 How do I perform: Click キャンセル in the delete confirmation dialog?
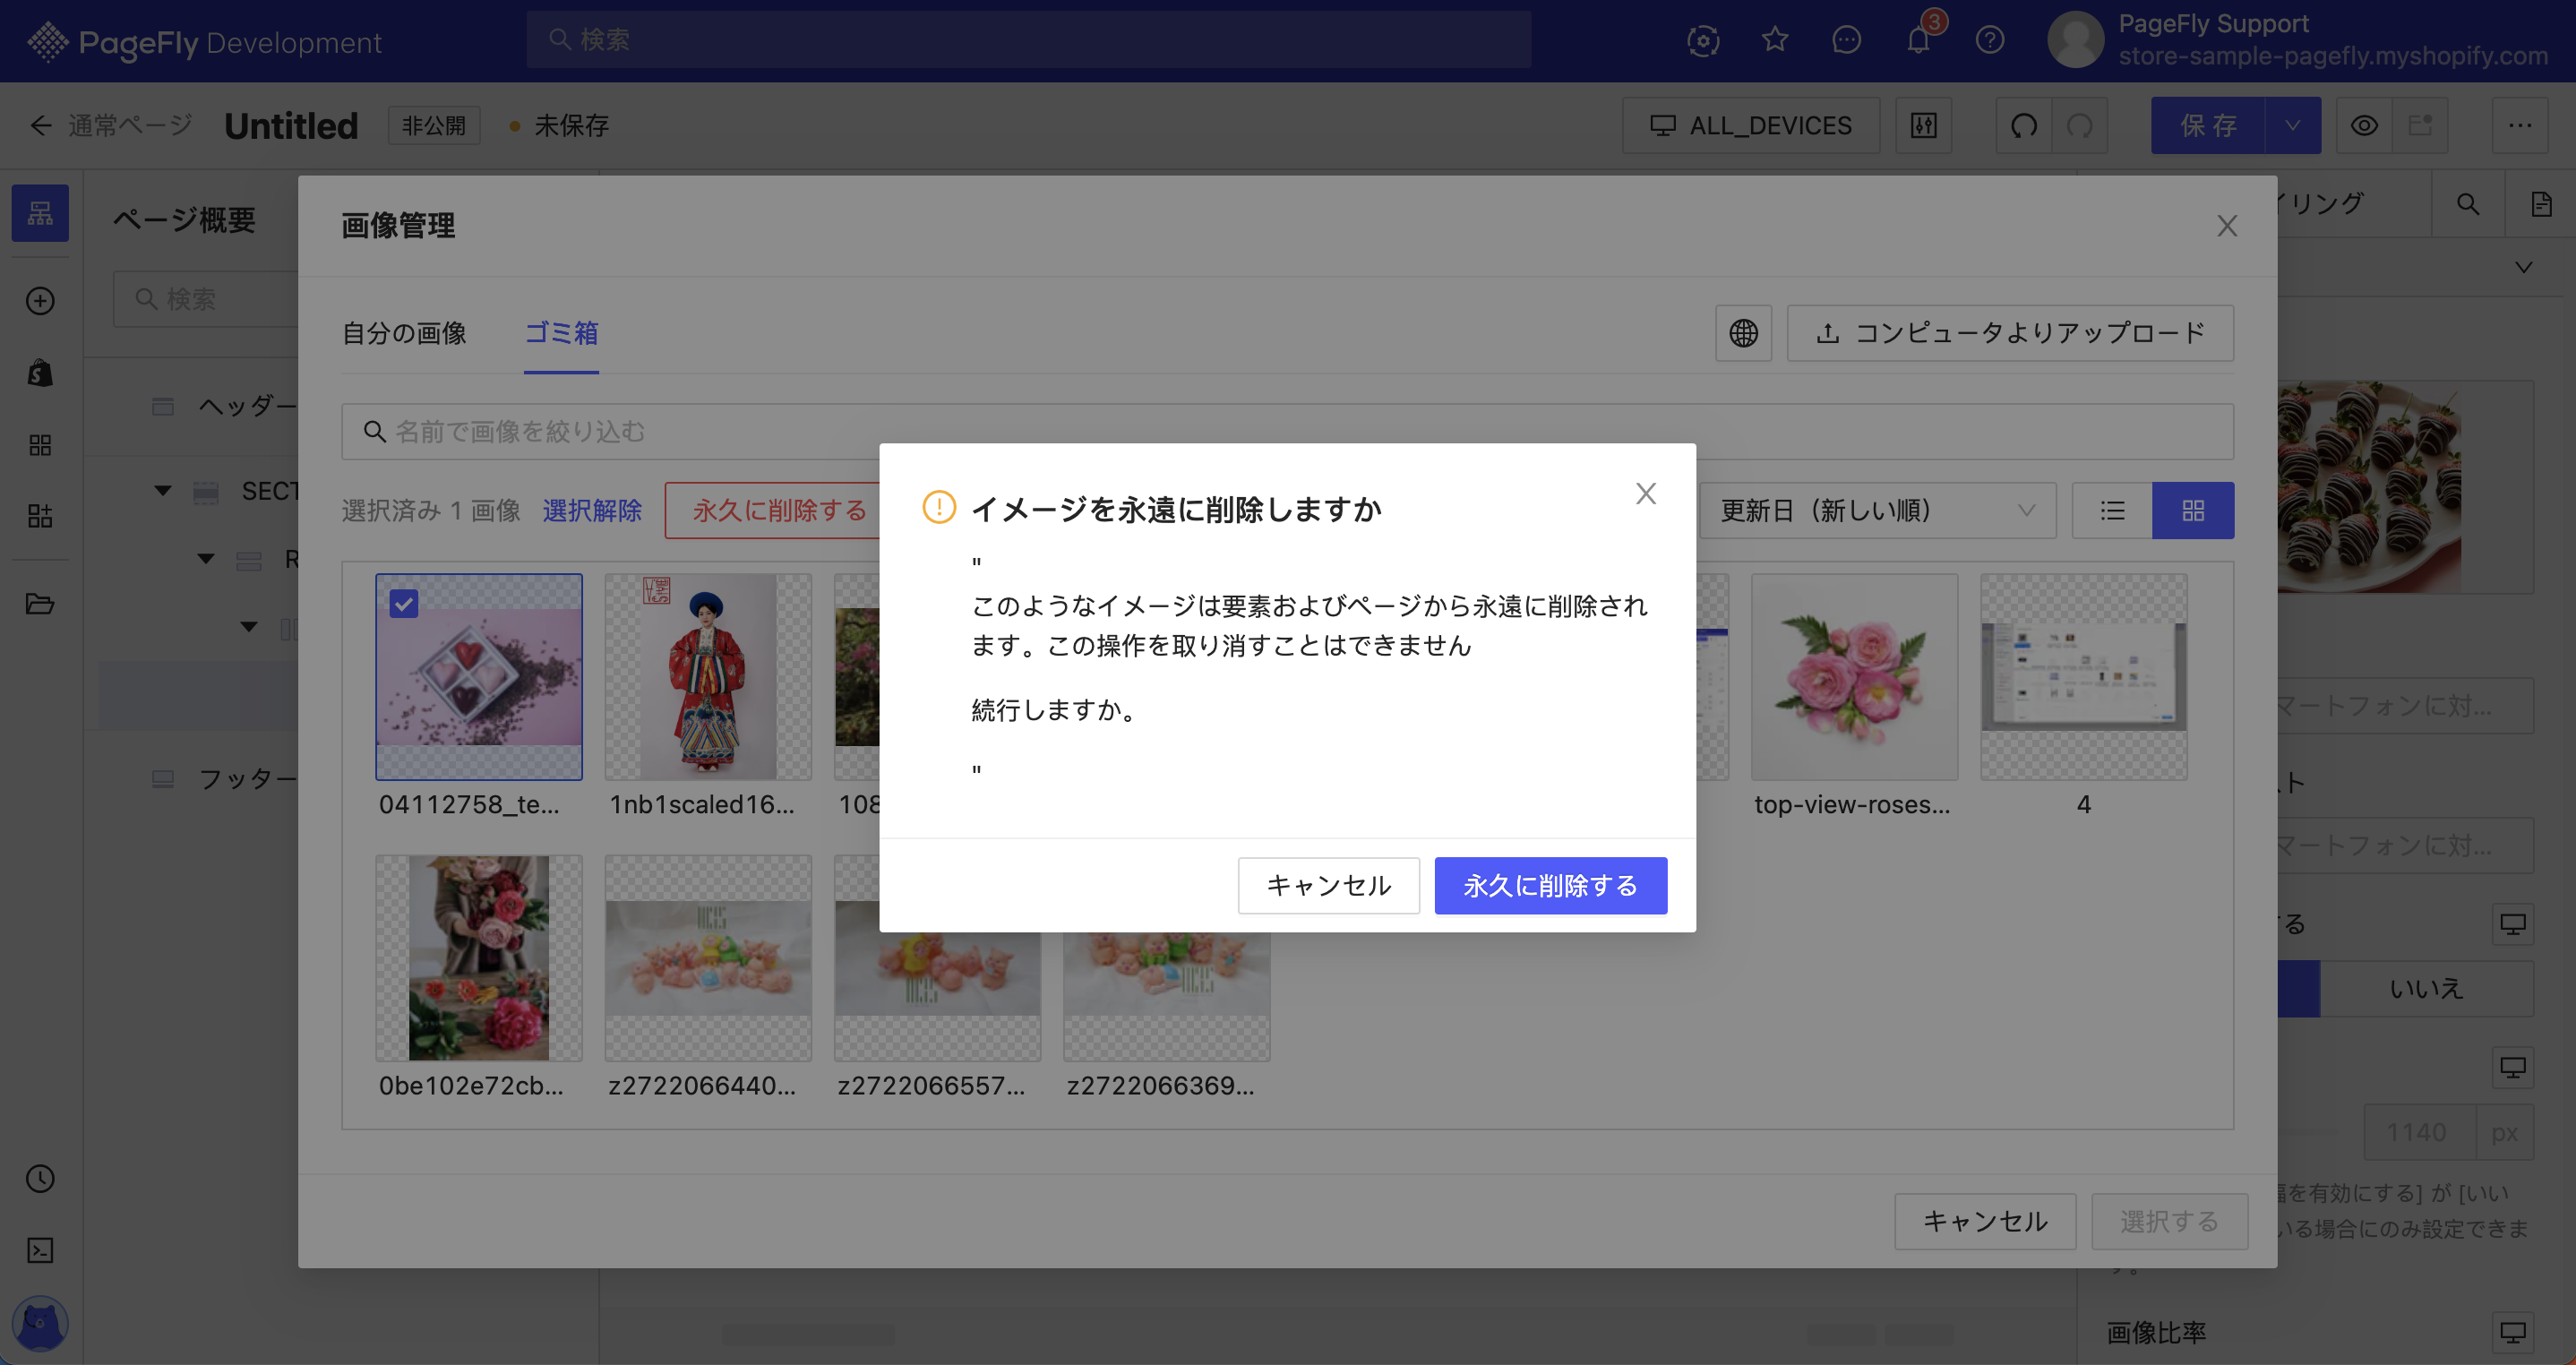1328,885
